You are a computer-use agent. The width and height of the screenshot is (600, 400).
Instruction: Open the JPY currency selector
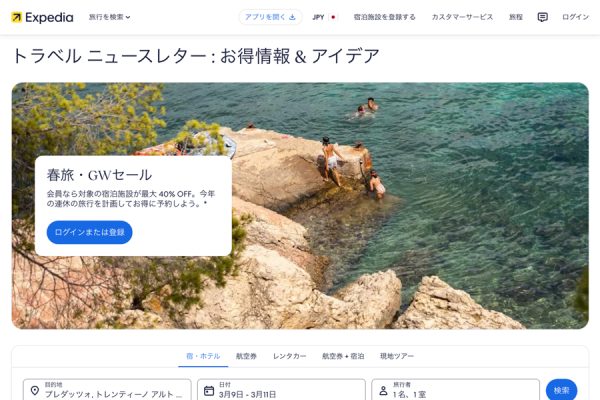pyautogui.click(x=324, y=17)
